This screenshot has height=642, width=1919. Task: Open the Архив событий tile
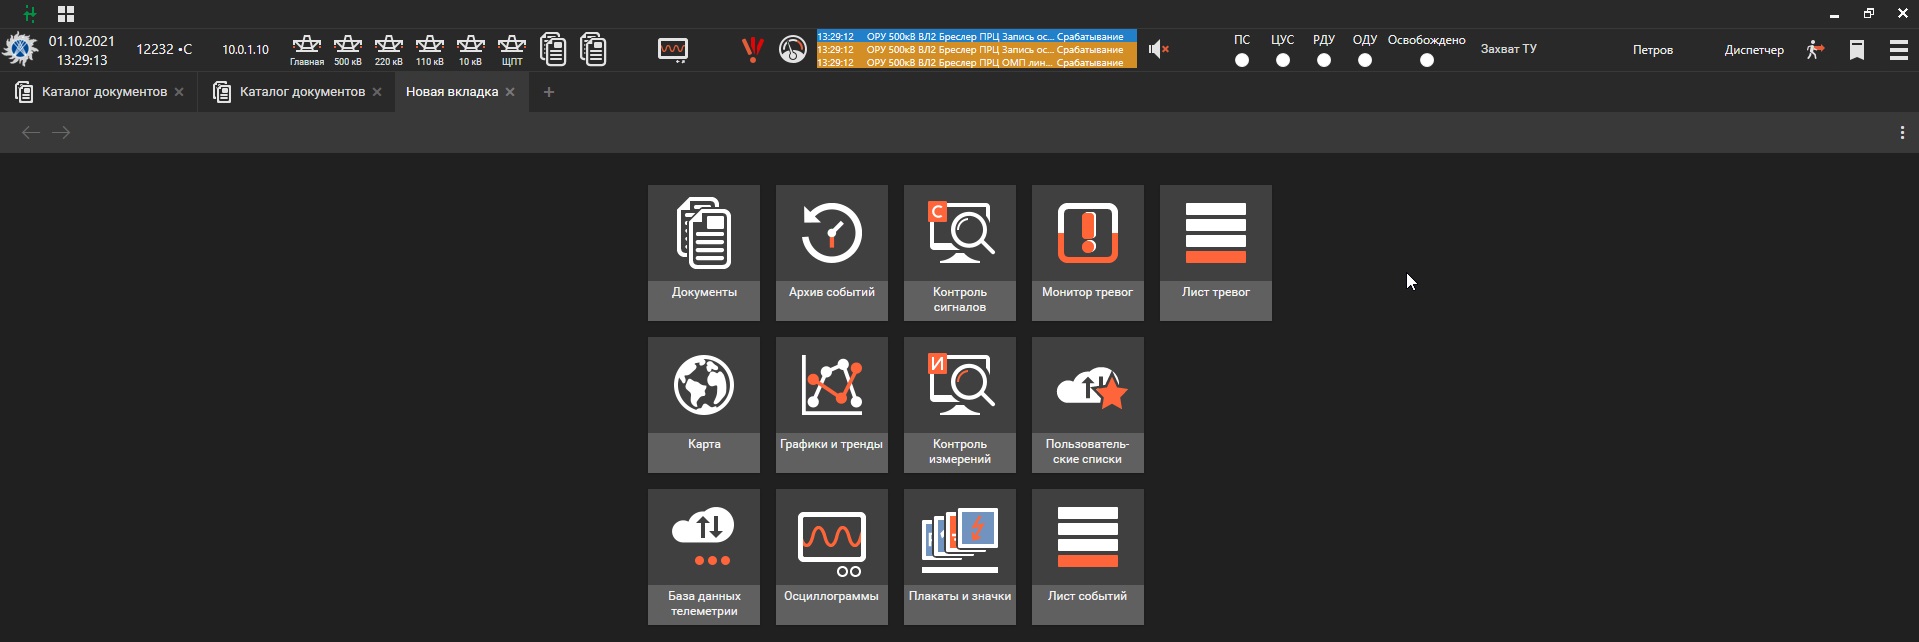(831, 252)
